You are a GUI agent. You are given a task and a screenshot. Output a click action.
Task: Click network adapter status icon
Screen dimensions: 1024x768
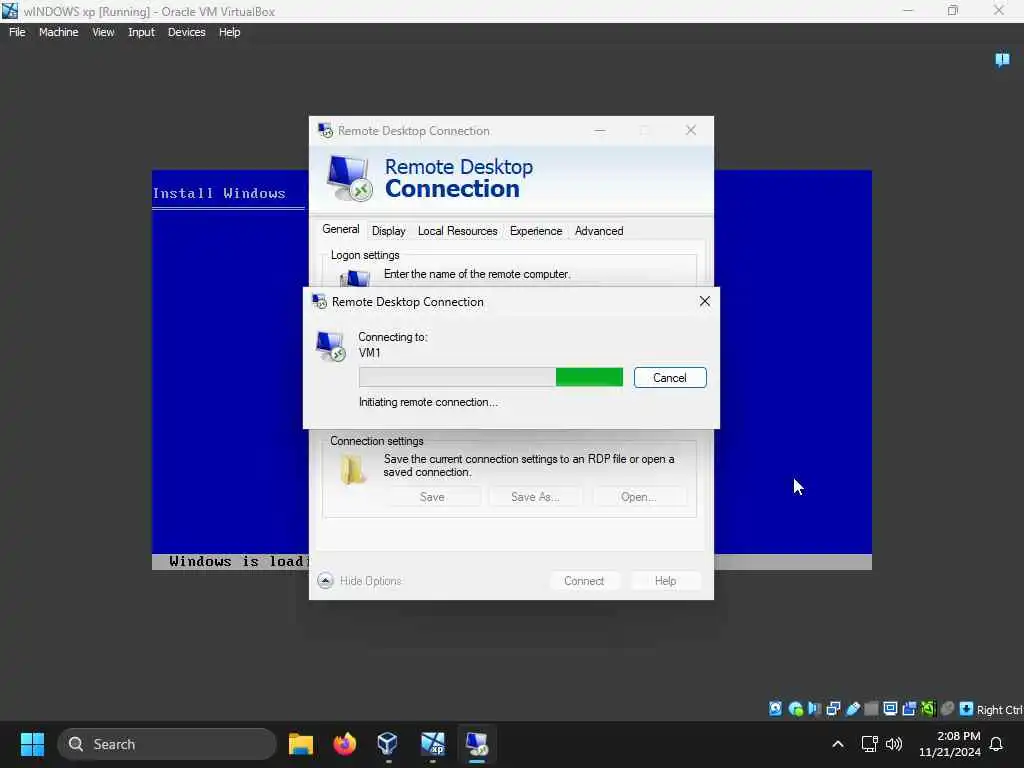[833, 709]
